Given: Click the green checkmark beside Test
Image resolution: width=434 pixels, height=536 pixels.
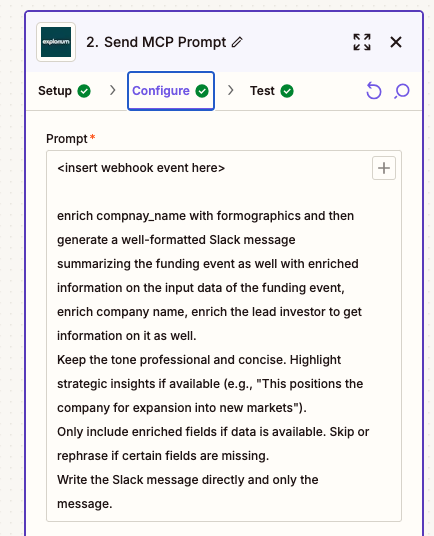Looking at the screenshot, I should click(287, 91).
